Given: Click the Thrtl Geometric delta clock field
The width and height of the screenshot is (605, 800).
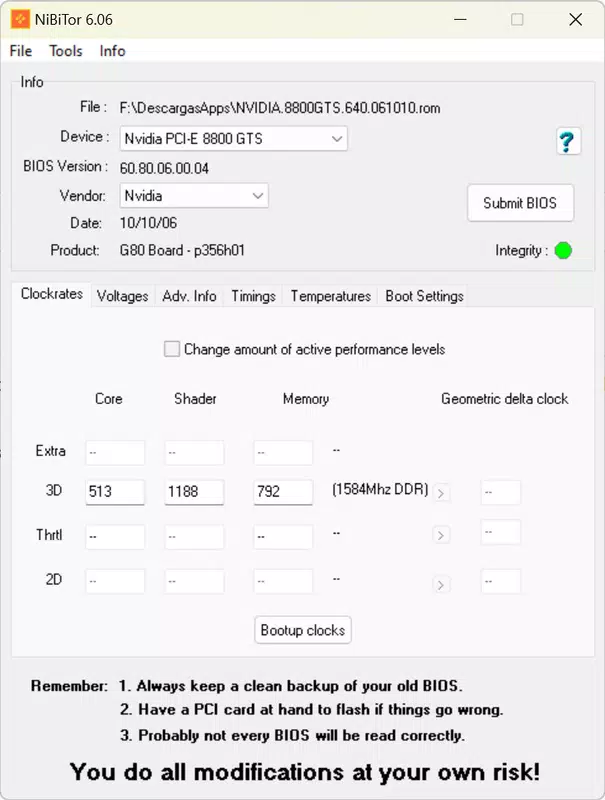Looking at the screenshot, I should click(x=501, y=532).
